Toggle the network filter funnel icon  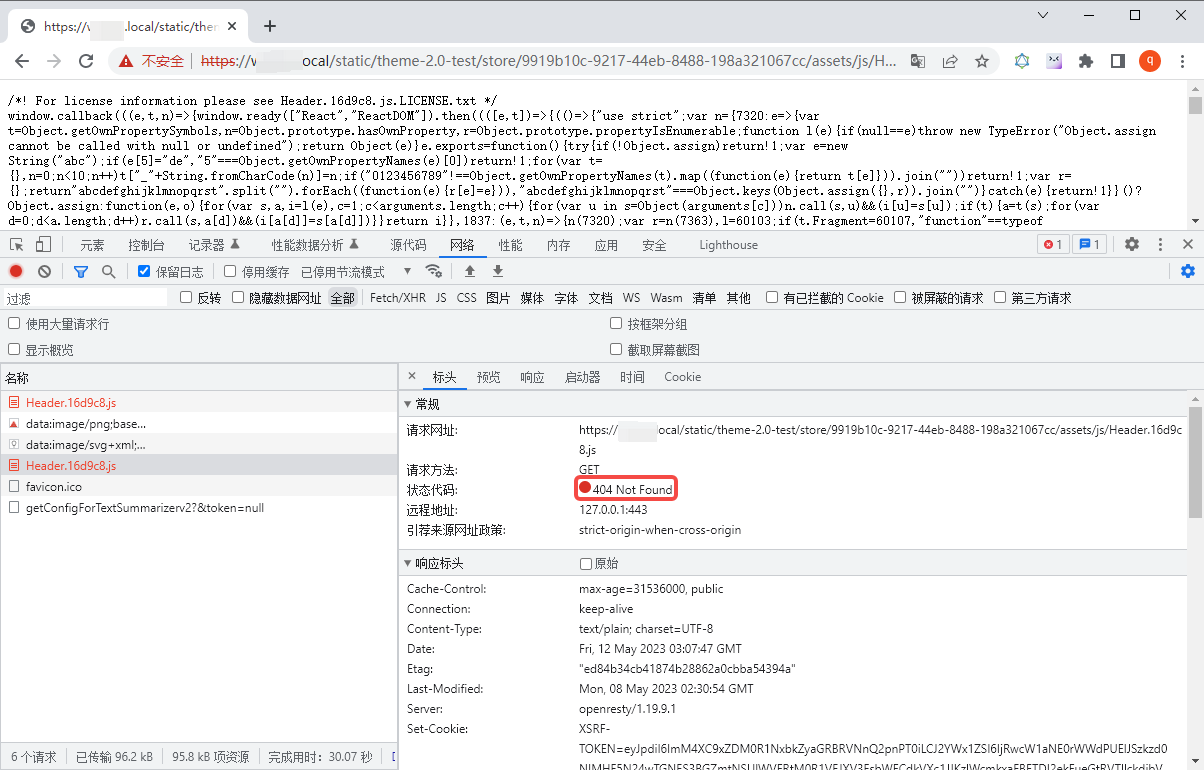coord(81,271)
